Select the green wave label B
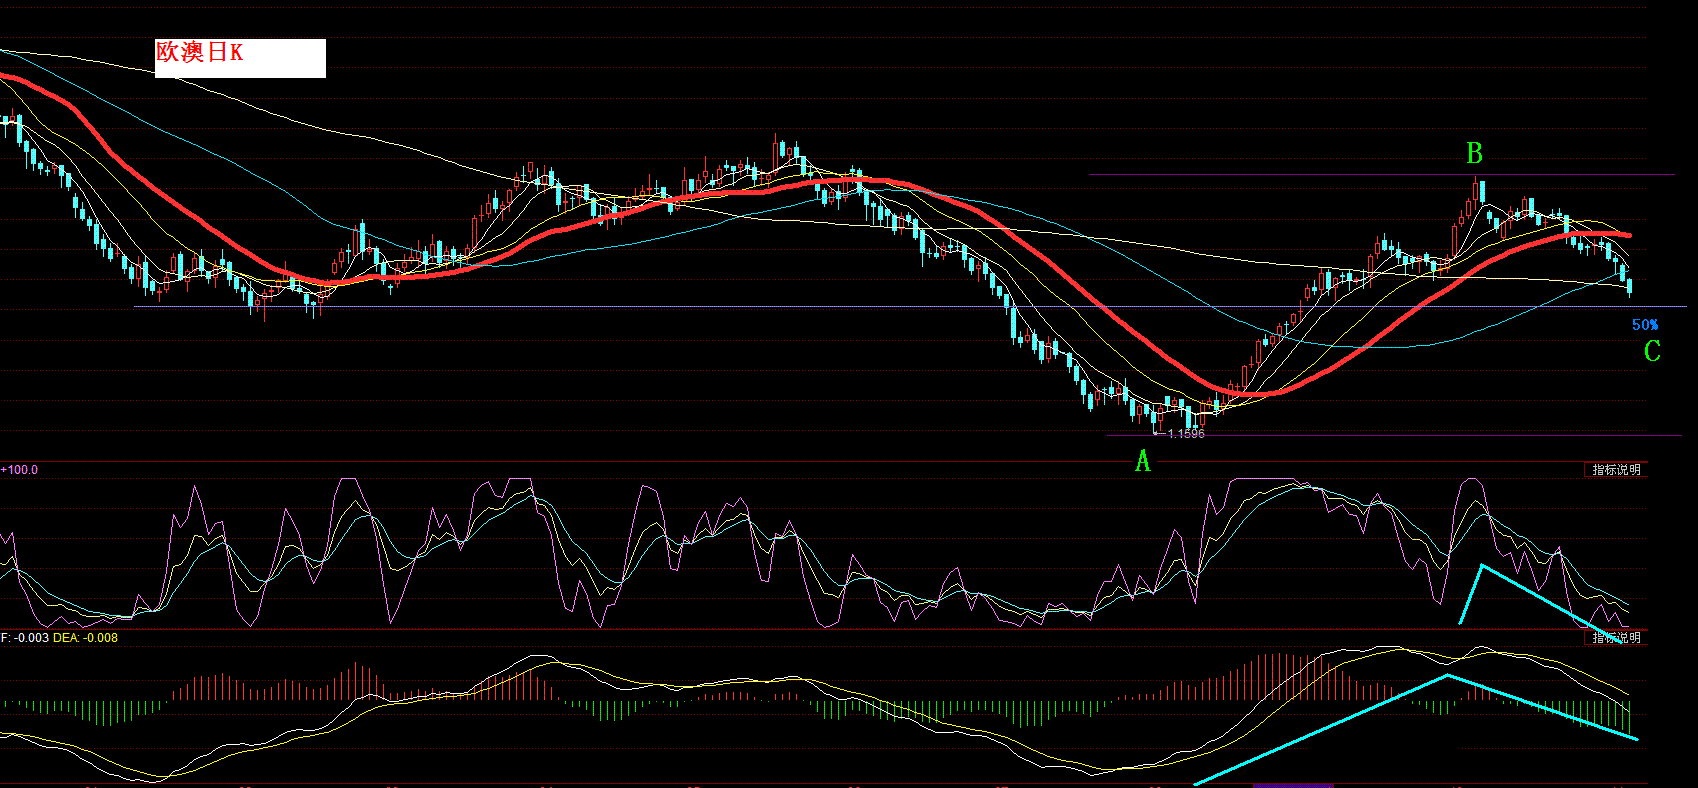The width and height of the screenshot is (1698, 788). pos(1474,153)
